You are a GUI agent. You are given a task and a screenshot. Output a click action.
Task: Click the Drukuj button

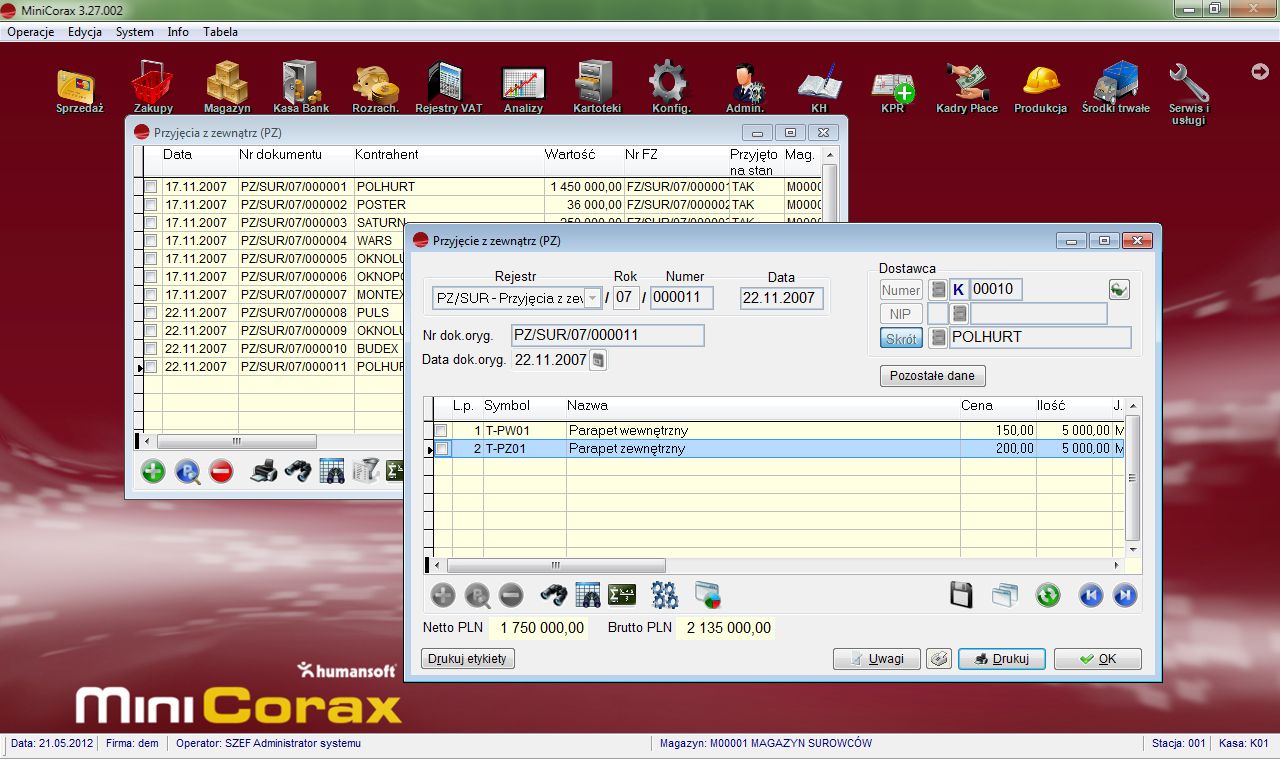tap(1002, 659)
